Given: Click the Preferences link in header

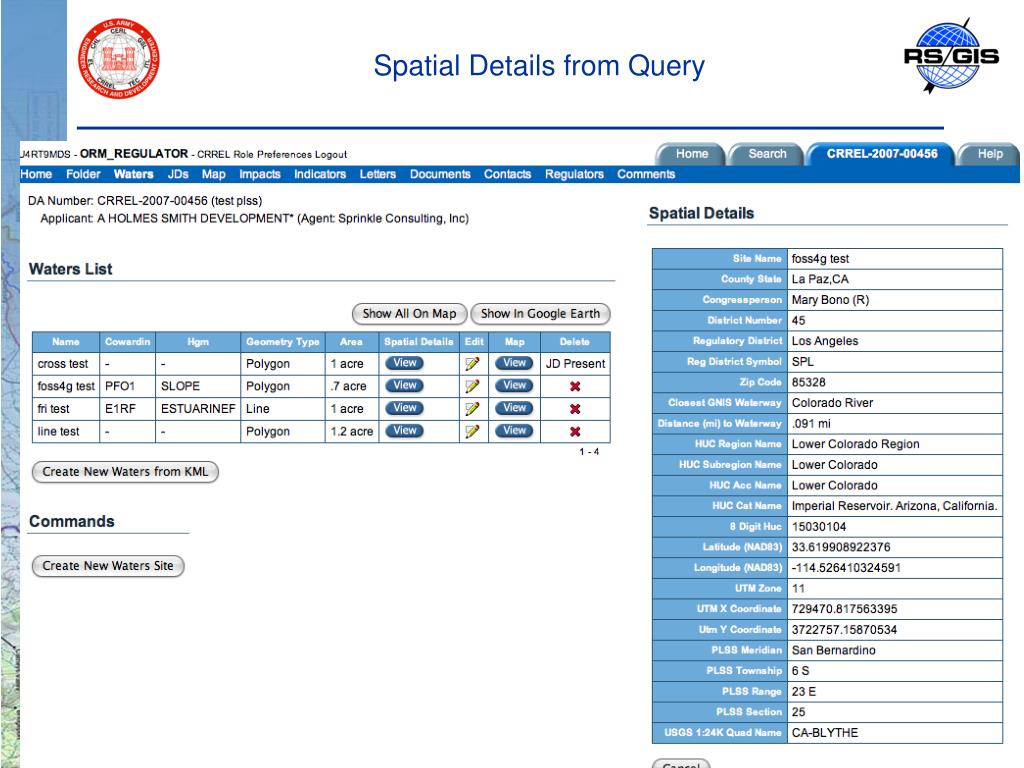Looking at the screenshot, I should coord(284,155).
